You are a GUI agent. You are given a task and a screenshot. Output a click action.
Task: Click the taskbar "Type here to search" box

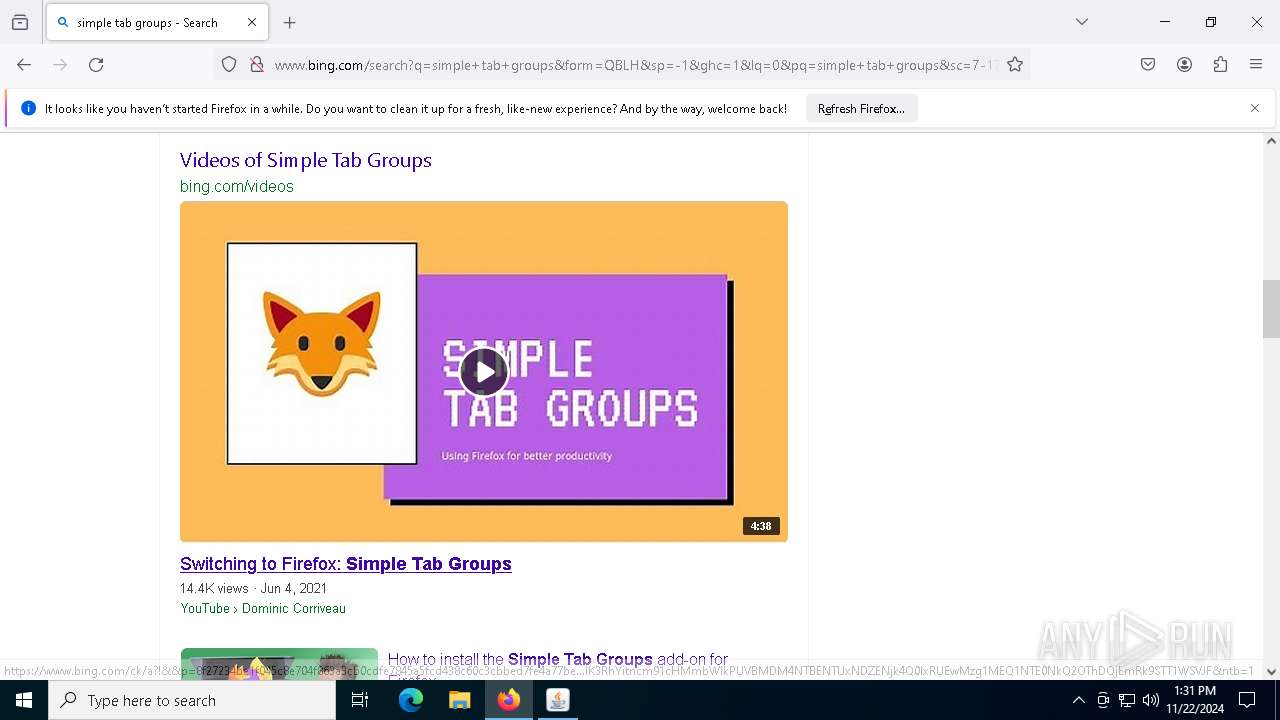click(x=192, y=700)
